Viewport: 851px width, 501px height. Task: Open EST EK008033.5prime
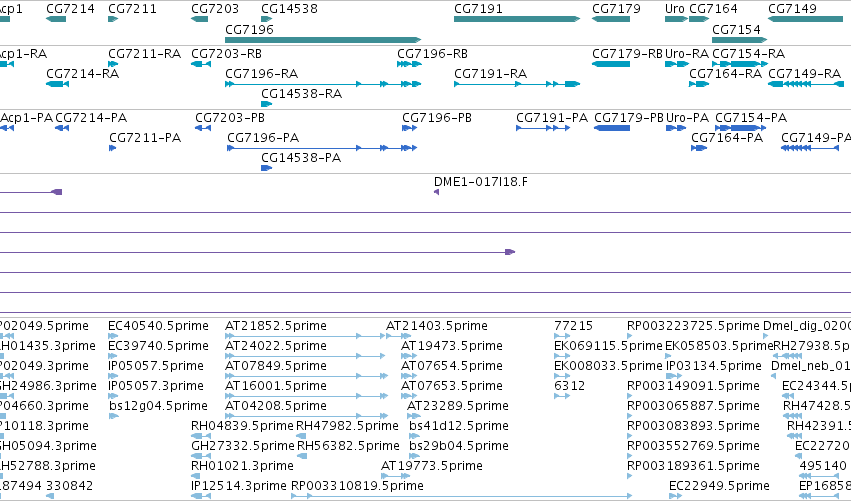608,366
